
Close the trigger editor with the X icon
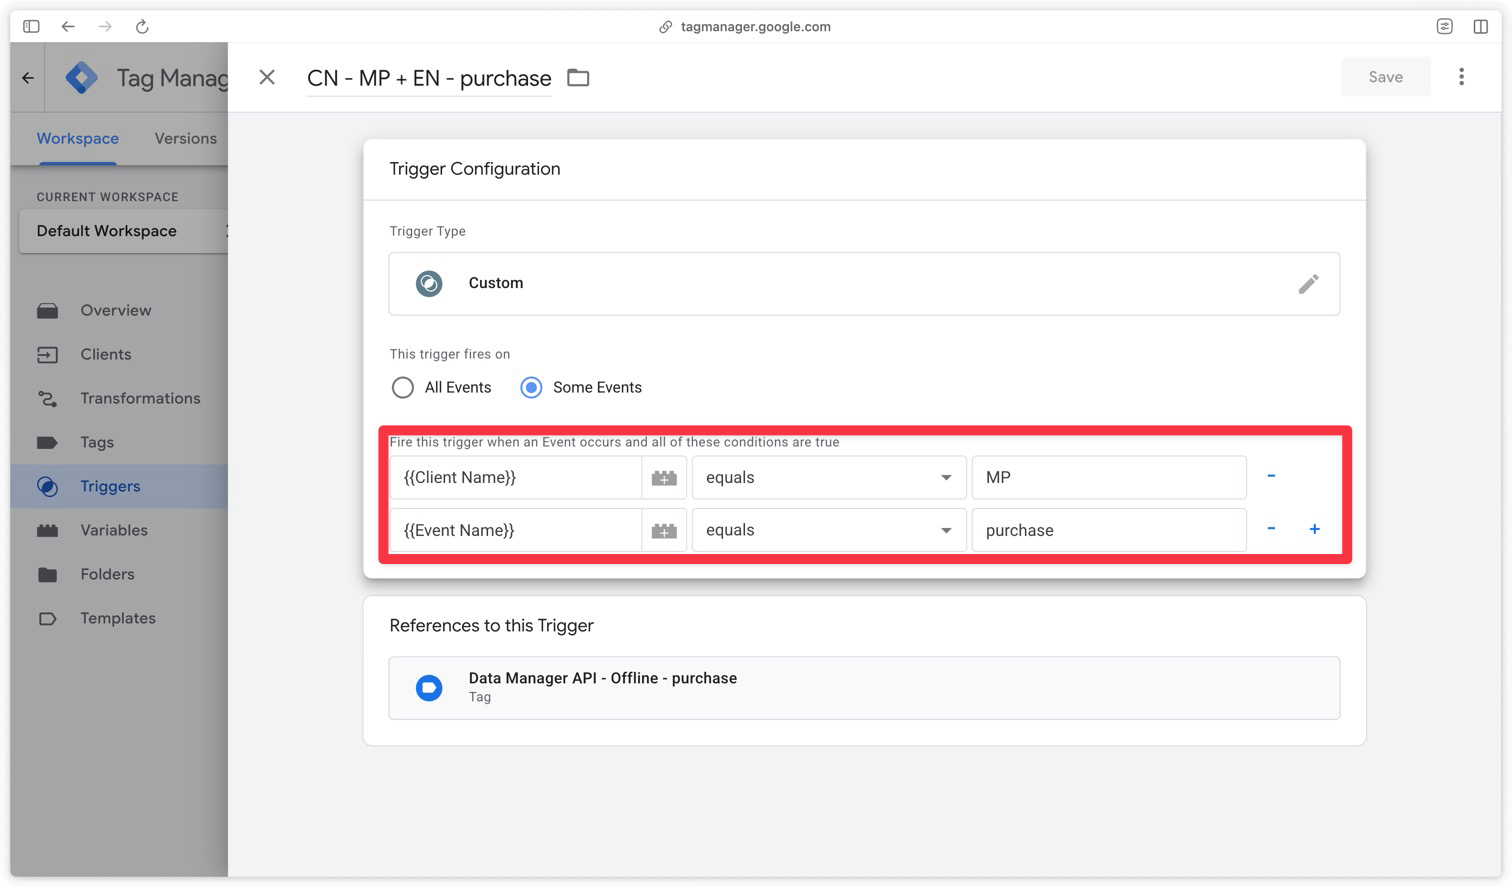pos(267,77)
